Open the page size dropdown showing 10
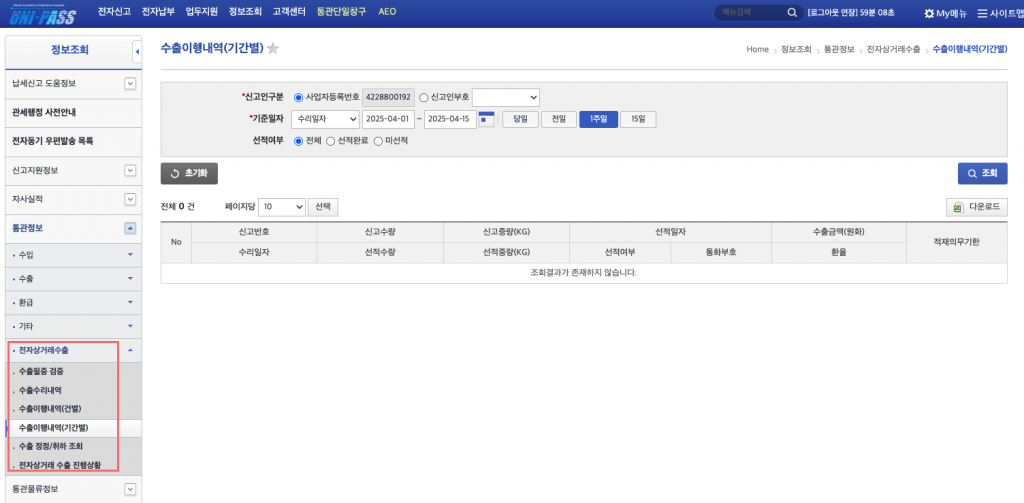The image size is (1024, 503). coord(281,207)
